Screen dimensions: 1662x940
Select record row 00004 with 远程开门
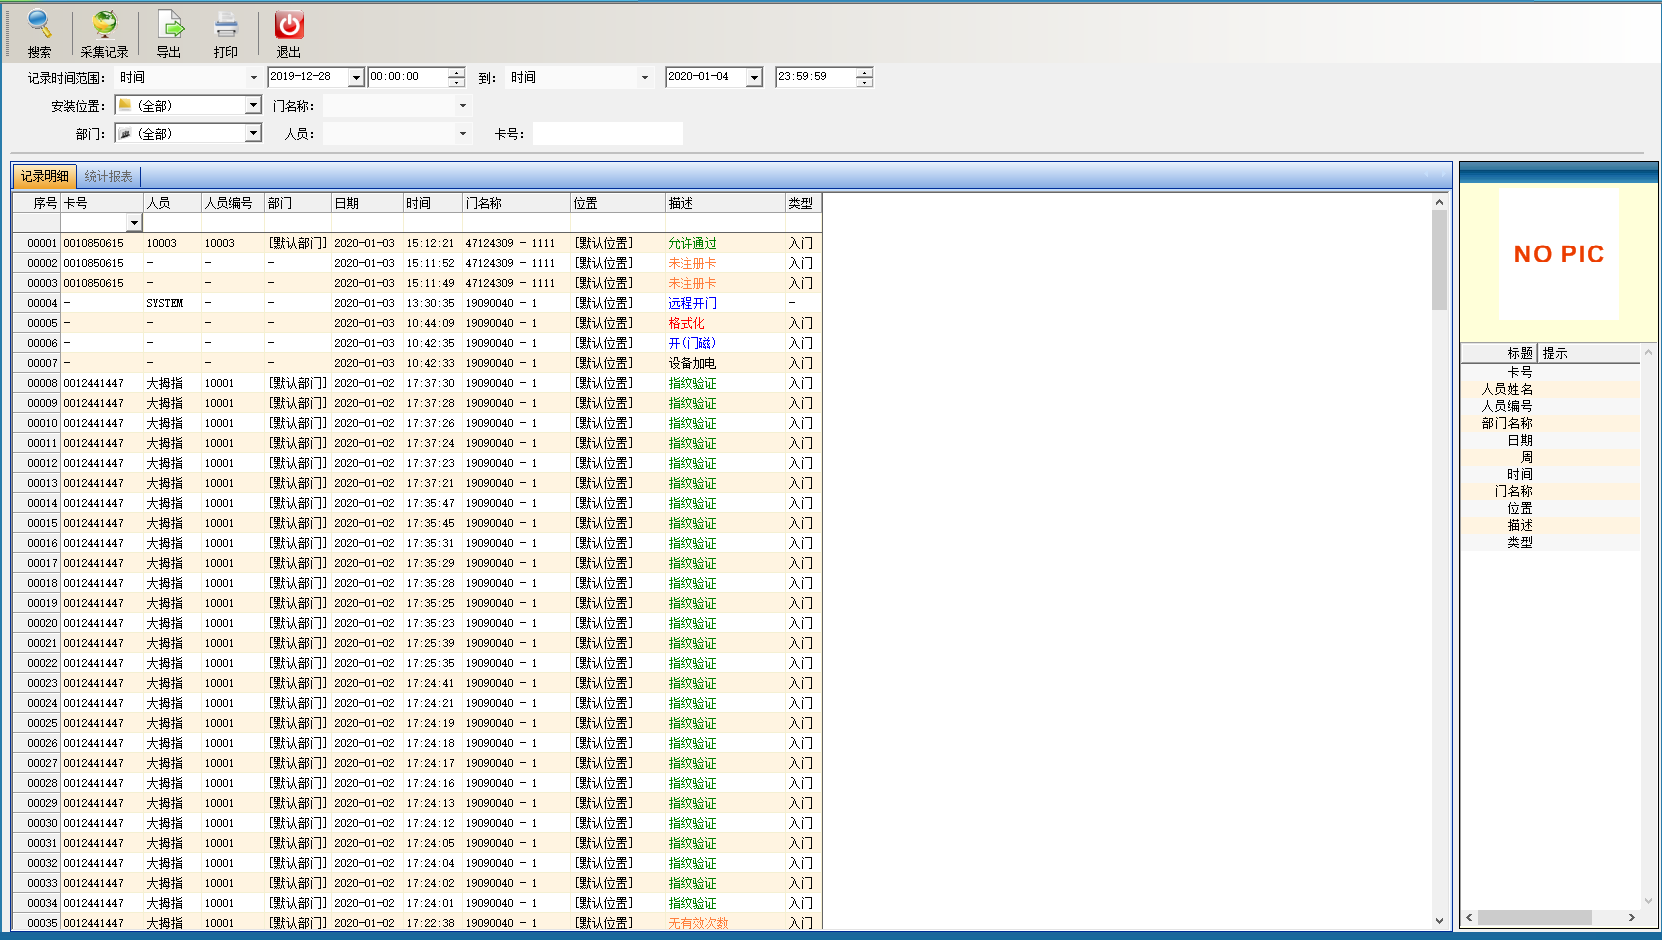click(x=692, y=303)
